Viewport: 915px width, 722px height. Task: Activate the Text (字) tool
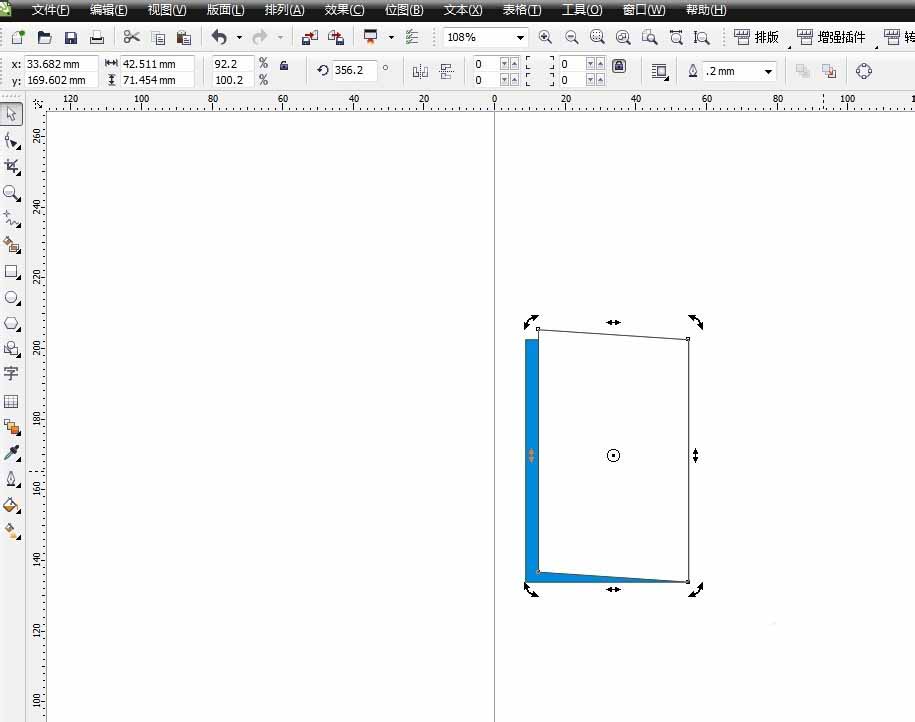[11, 374]
